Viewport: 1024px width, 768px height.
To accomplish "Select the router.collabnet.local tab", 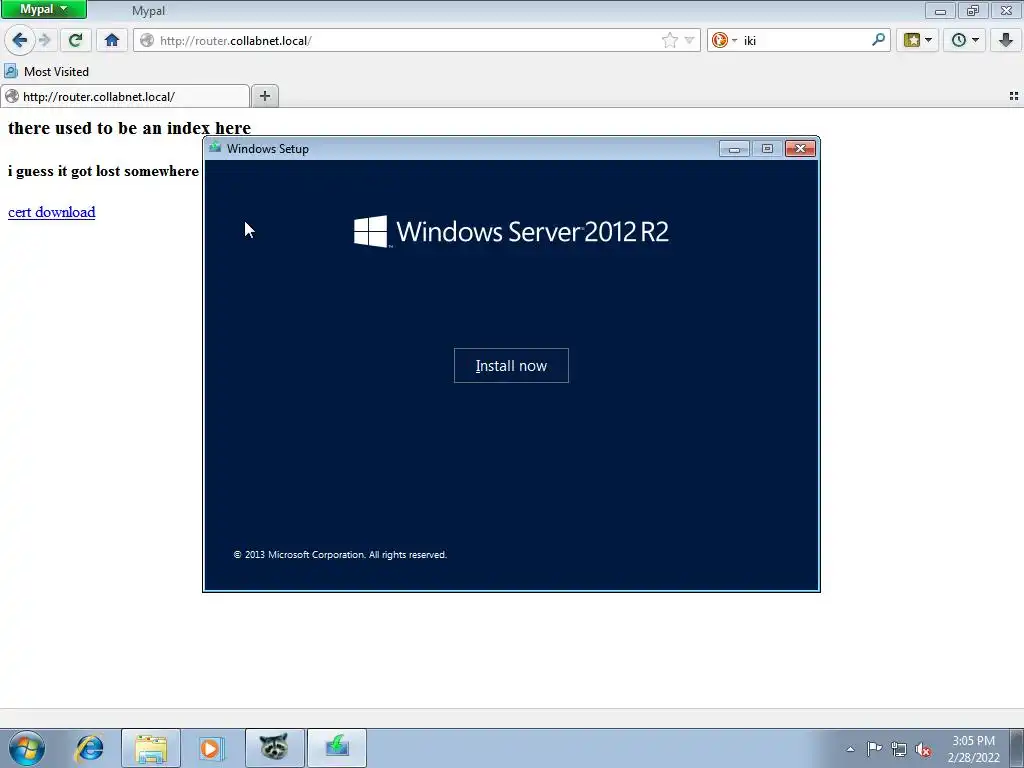I will tap(125, 97).
